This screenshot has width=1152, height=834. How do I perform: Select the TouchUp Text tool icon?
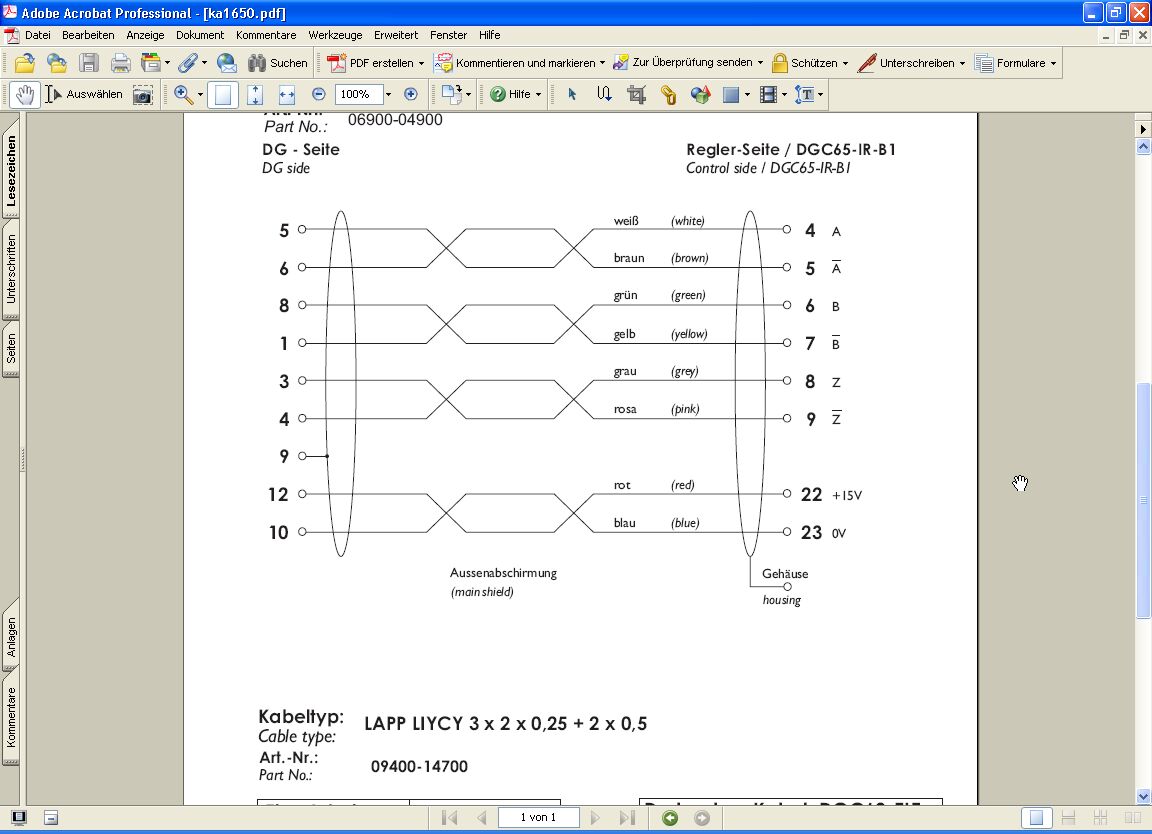[x=805, y=94]
